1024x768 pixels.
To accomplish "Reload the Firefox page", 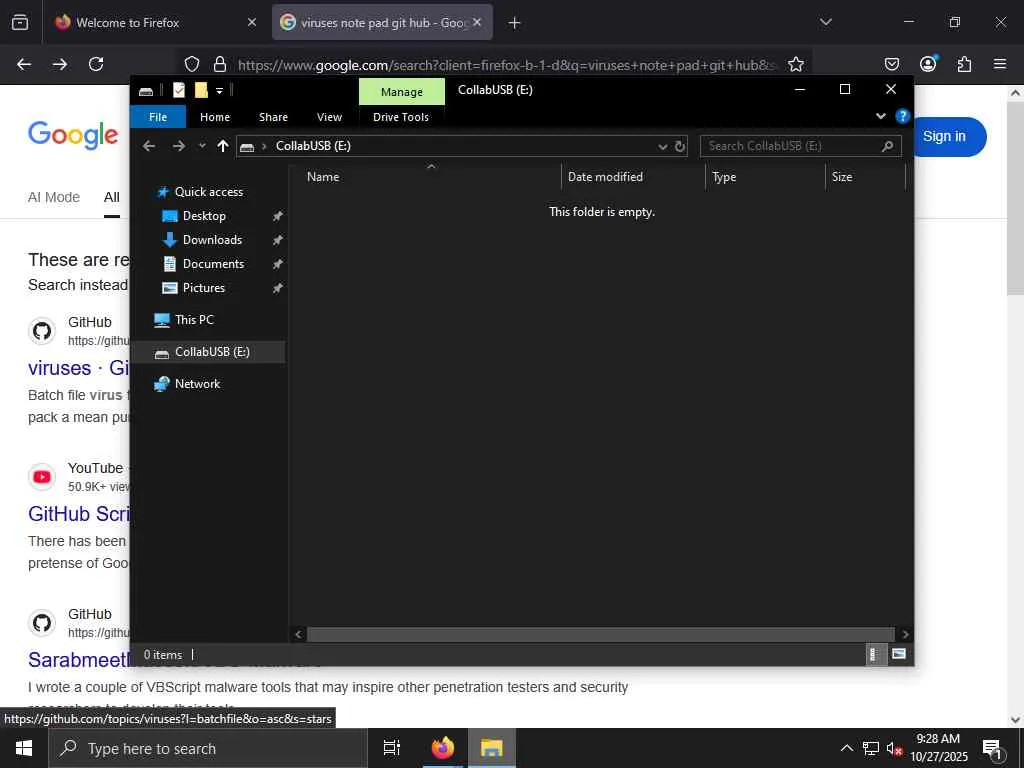I will point(96,64).
